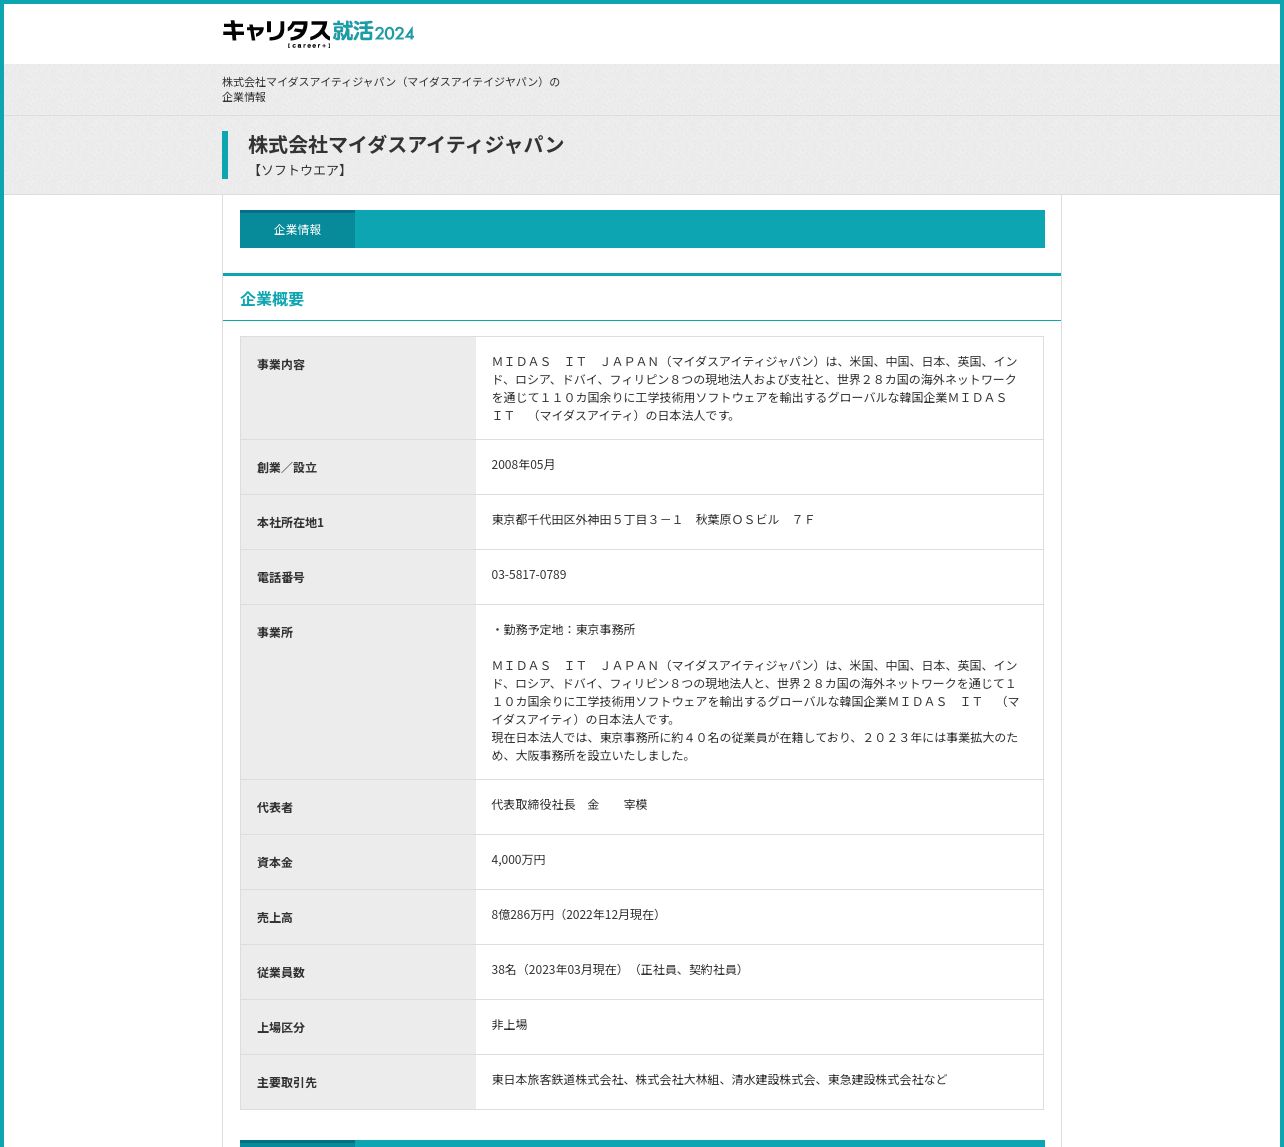Click the 主要取引先 row label
Viewport: 1284px width, 1147px height.
coord(287,1083)
